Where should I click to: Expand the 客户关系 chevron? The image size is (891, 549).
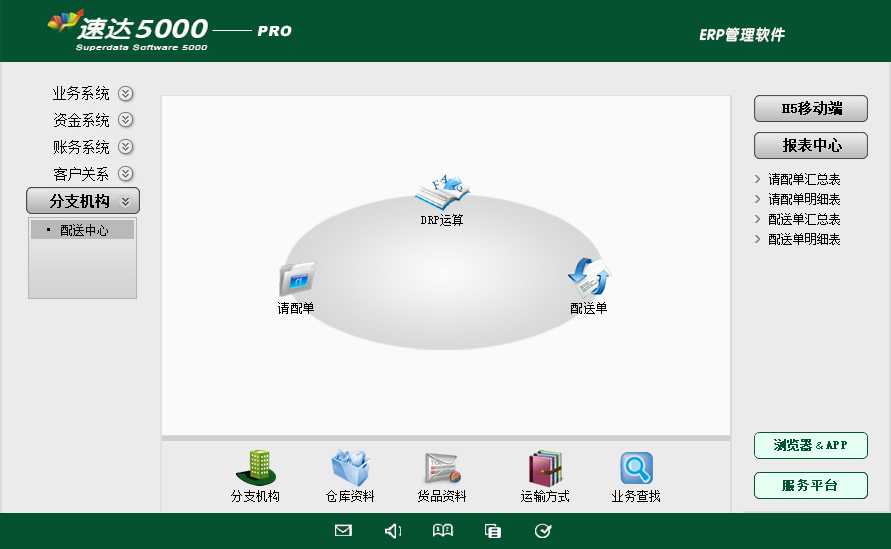coord(126,173)
